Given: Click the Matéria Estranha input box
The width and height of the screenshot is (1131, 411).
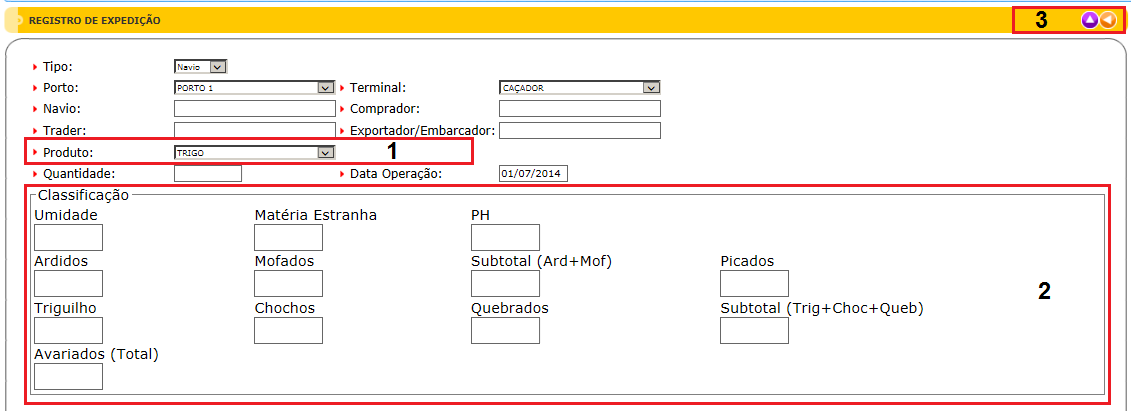Looking at the screenshot, I should 288,237.
